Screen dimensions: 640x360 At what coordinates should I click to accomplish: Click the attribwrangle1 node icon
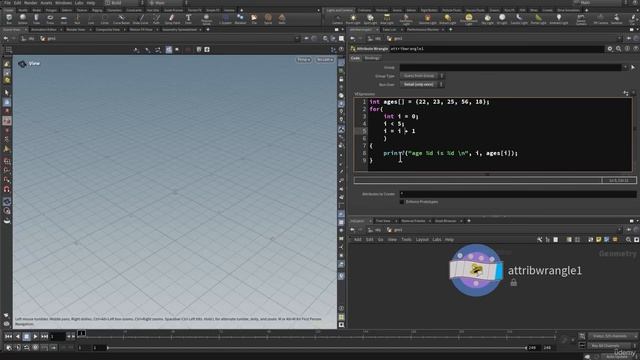click(476, 270)
